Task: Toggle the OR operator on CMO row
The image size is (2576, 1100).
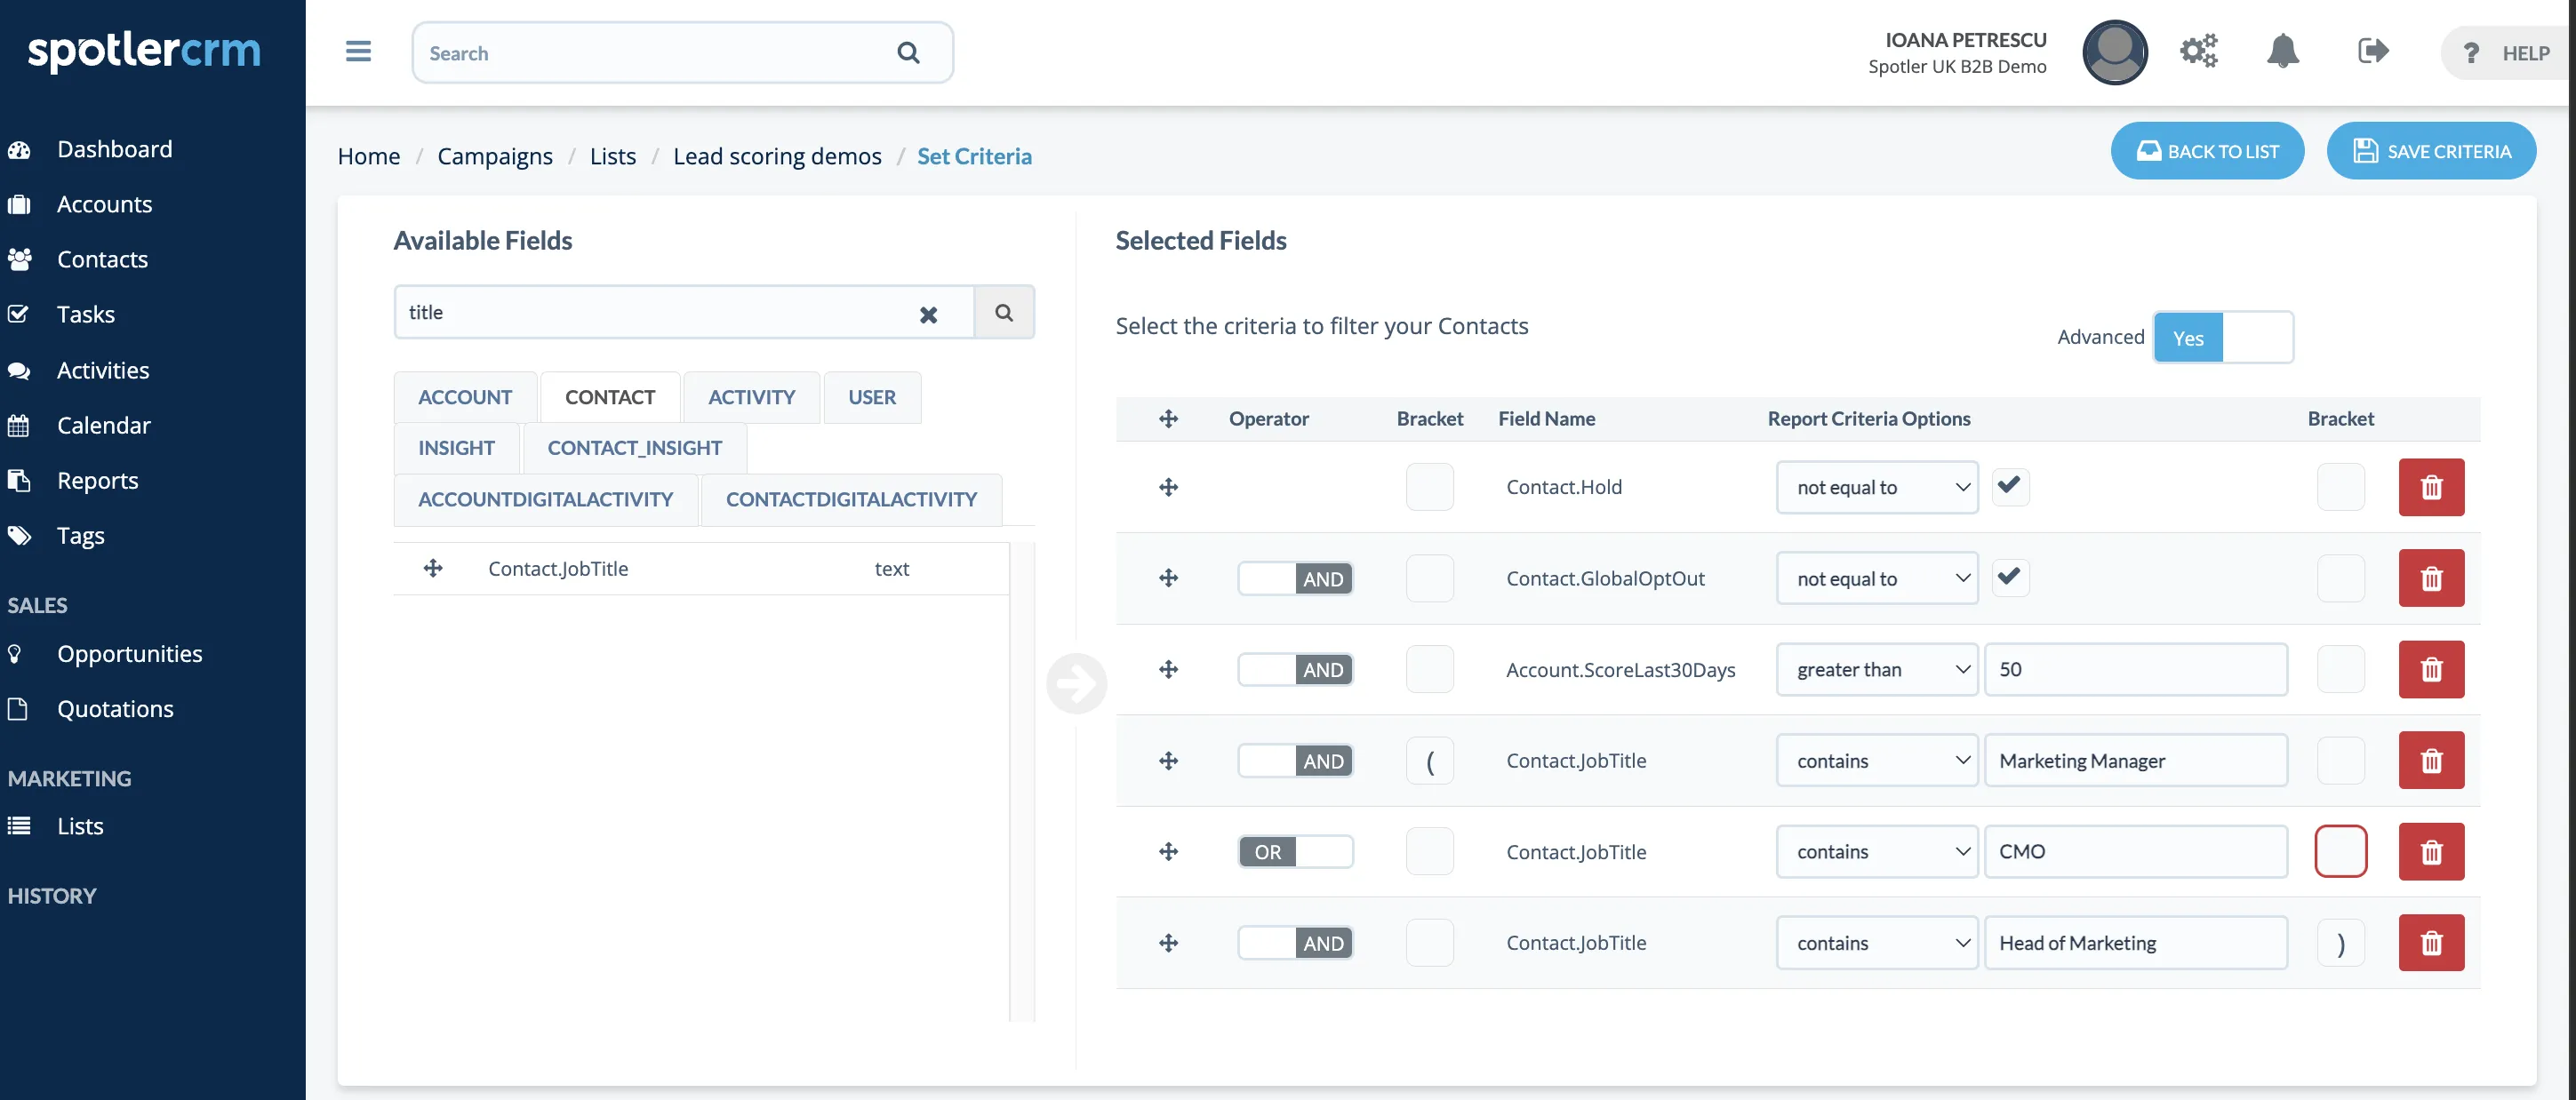Action: pos(1295,852)
